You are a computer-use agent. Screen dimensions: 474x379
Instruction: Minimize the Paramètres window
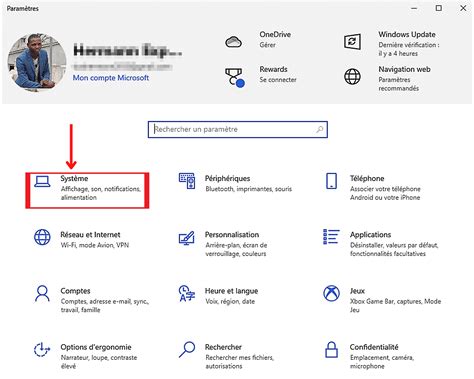(x=414, y=8)
